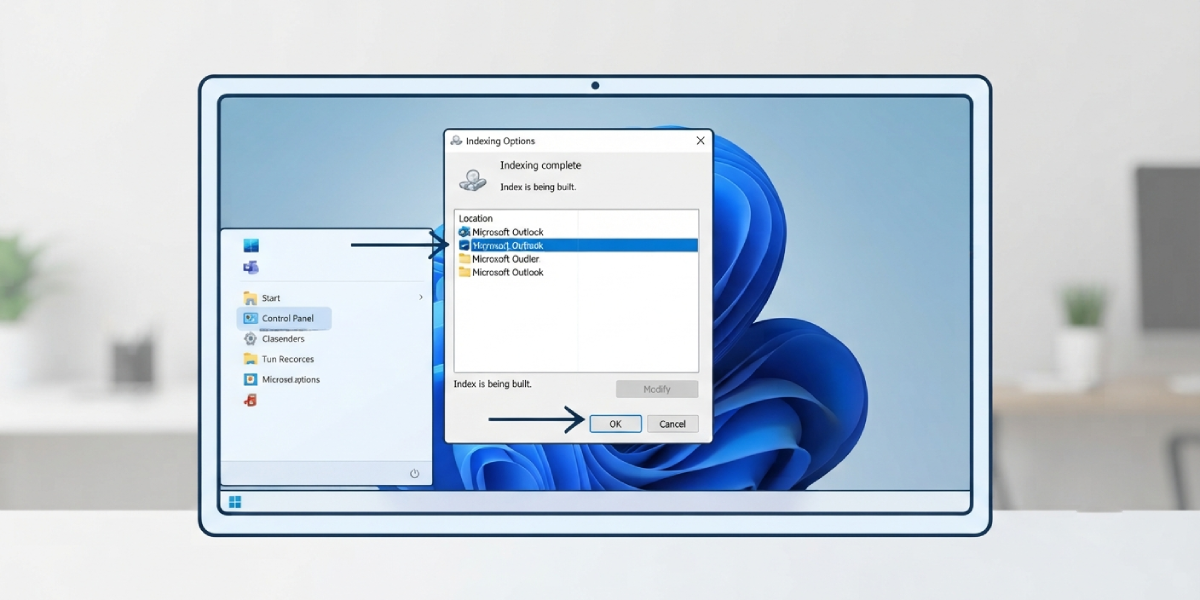Close the Indexing Options dialog
The image size is (1200, 600).
click(x=700, y=141)
